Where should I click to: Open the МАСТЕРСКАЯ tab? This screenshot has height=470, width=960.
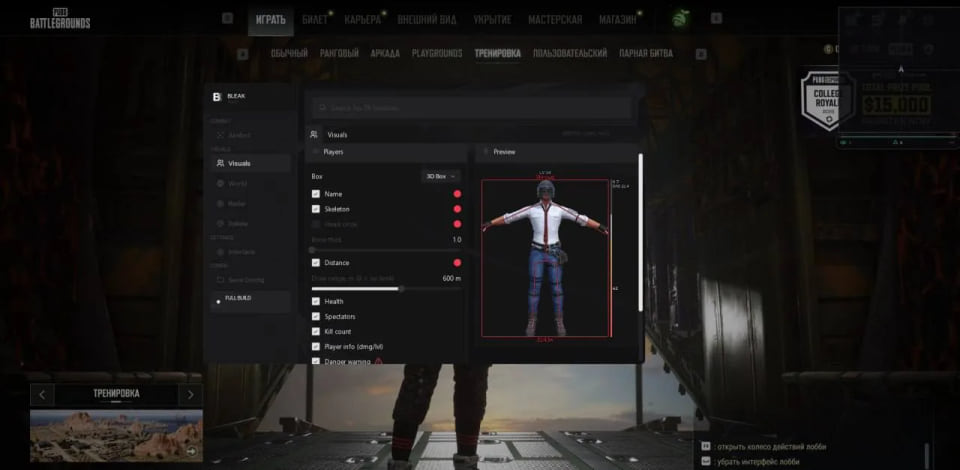(x=555, y=20)
